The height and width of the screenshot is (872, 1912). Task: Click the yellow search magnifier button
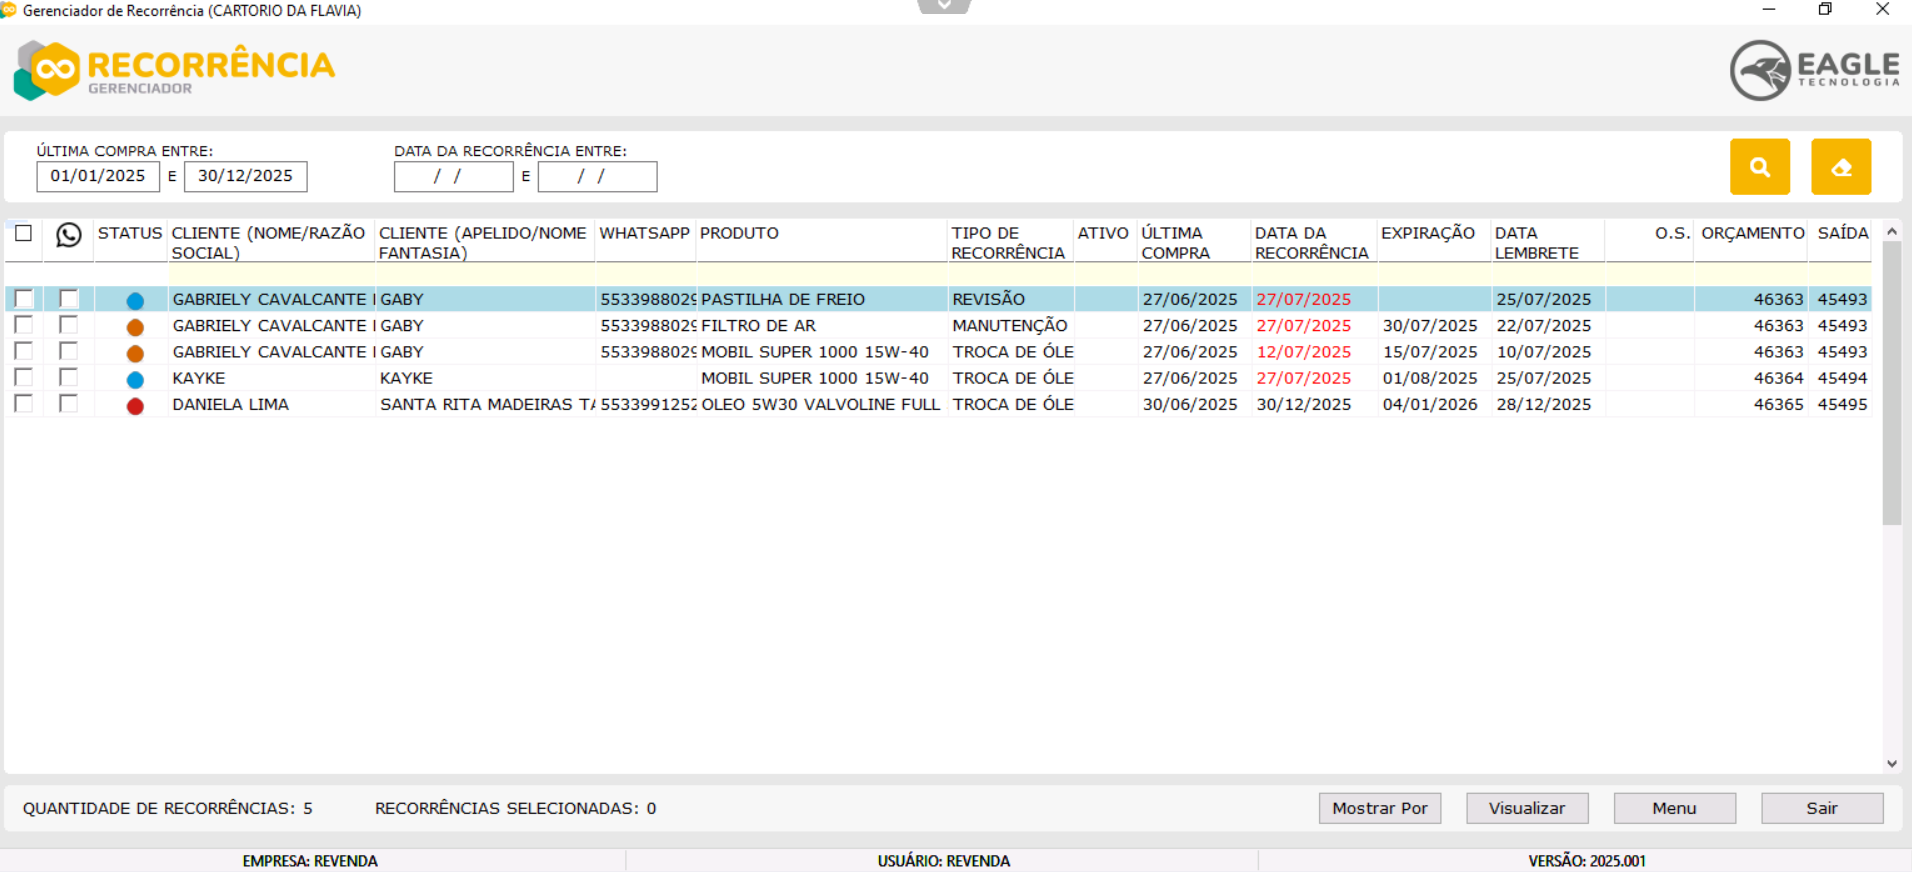(x=1759, y=167)
